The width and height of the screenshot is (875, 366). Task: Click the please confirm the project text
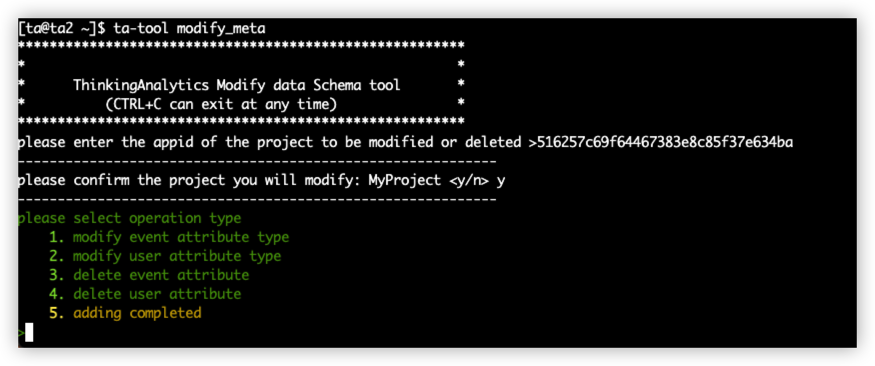click(189, 181)
